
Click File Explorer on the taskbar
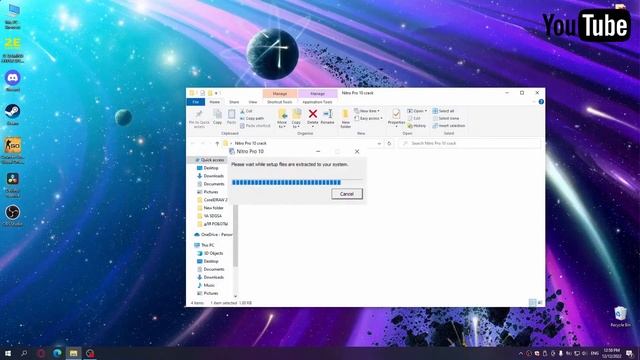tap(73, 353)
